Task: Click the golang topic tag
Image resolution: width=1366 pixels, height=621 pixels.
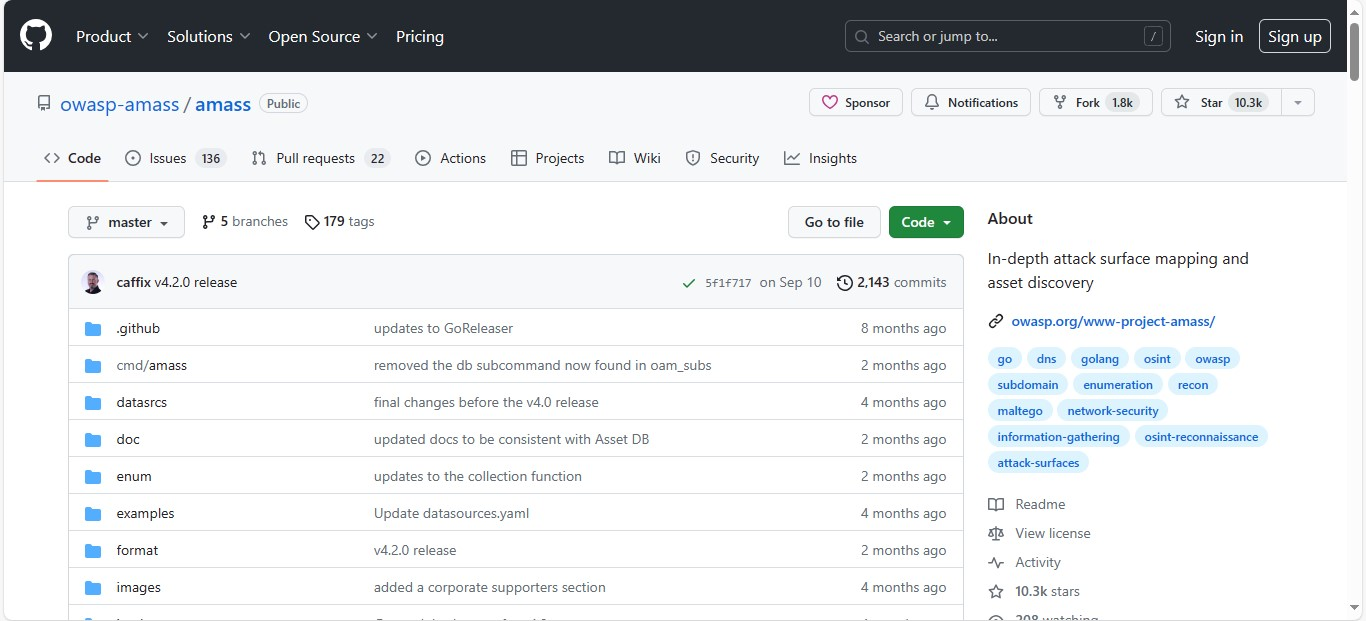Action: (1100, 359)
